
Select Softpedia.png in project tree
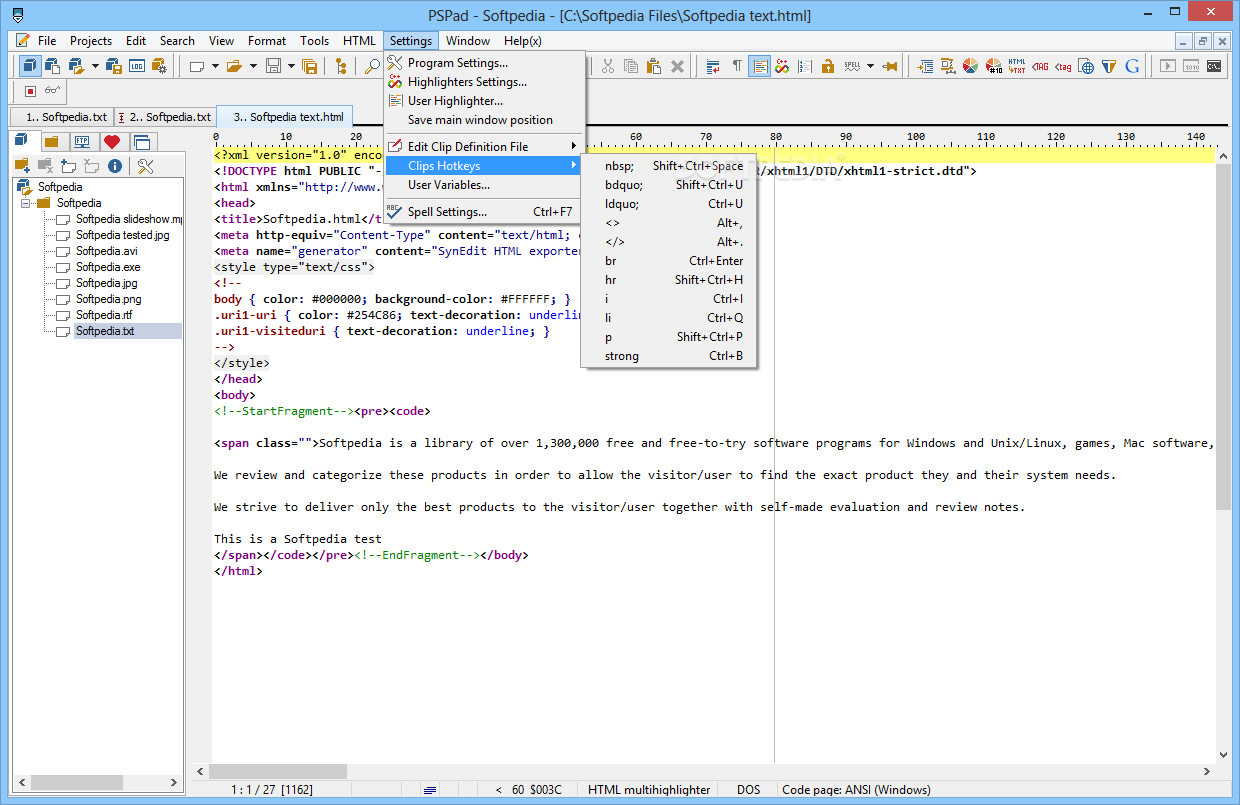point(109,299)
